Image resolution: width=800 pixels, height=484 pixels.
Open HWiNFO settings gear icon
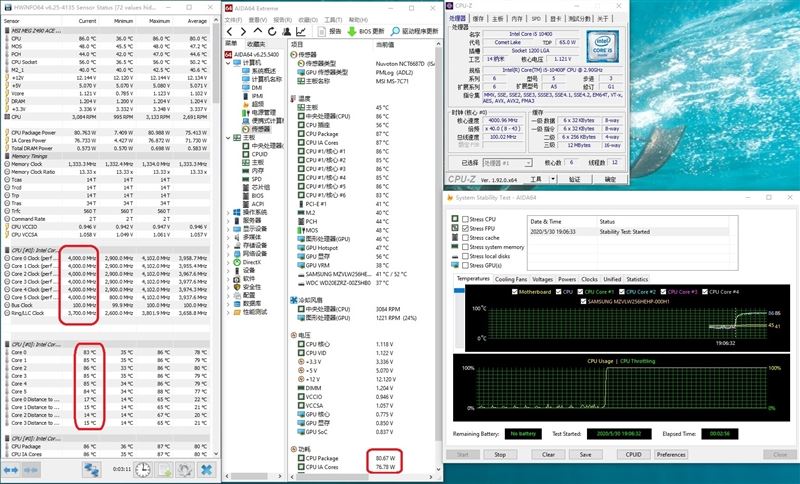tap(185, 470)
